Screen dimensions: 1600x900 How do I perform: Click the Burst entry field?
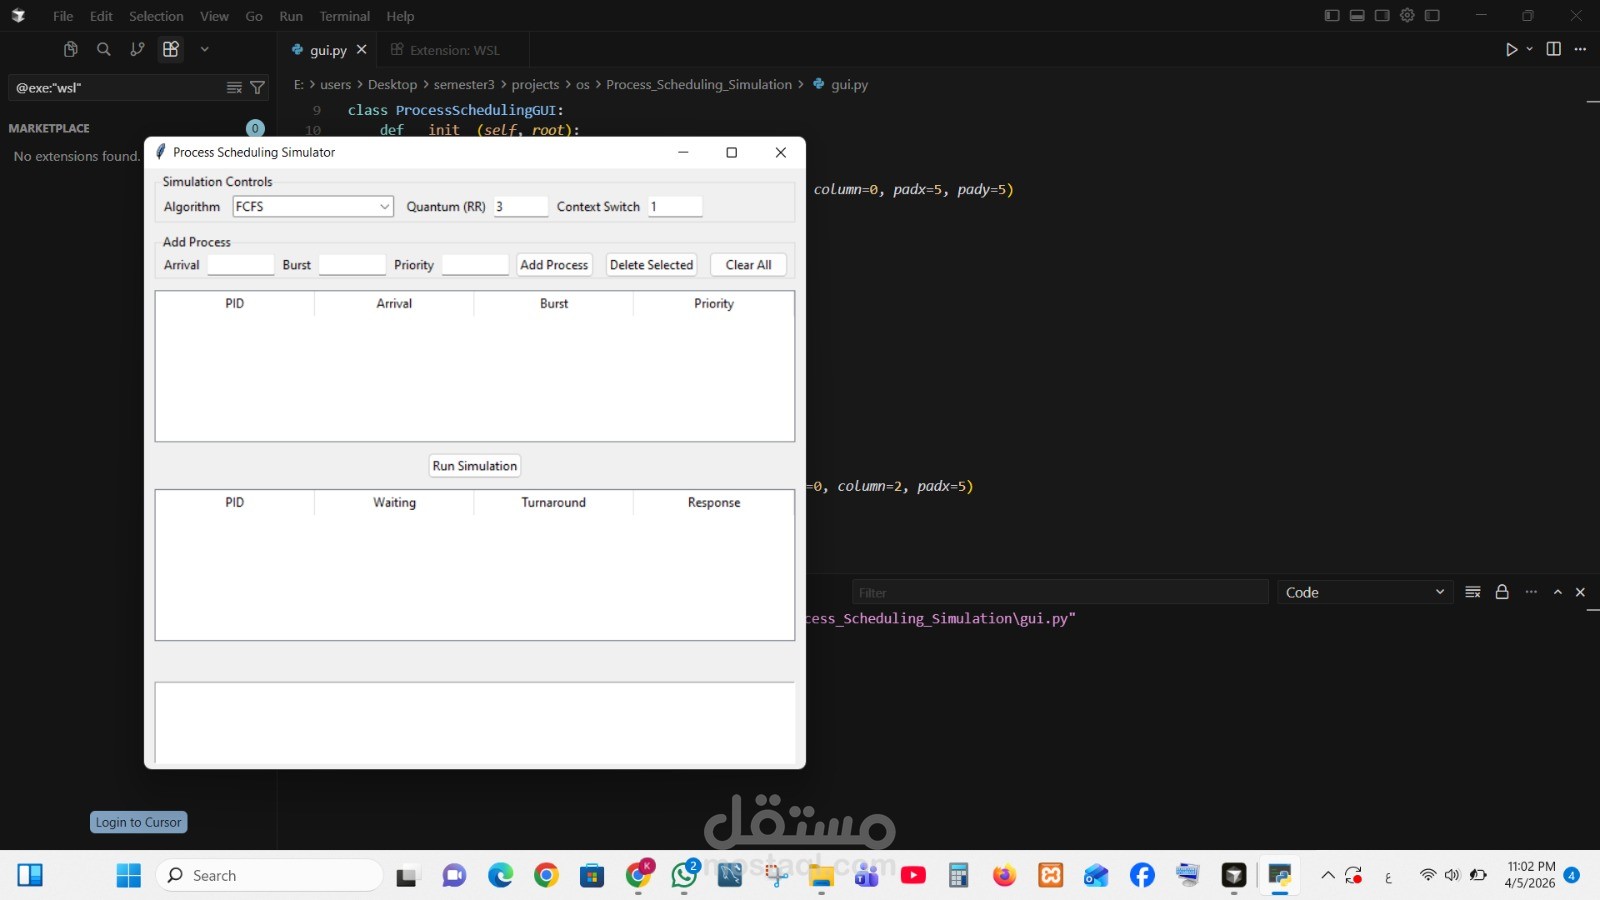(x=352, y=265)
